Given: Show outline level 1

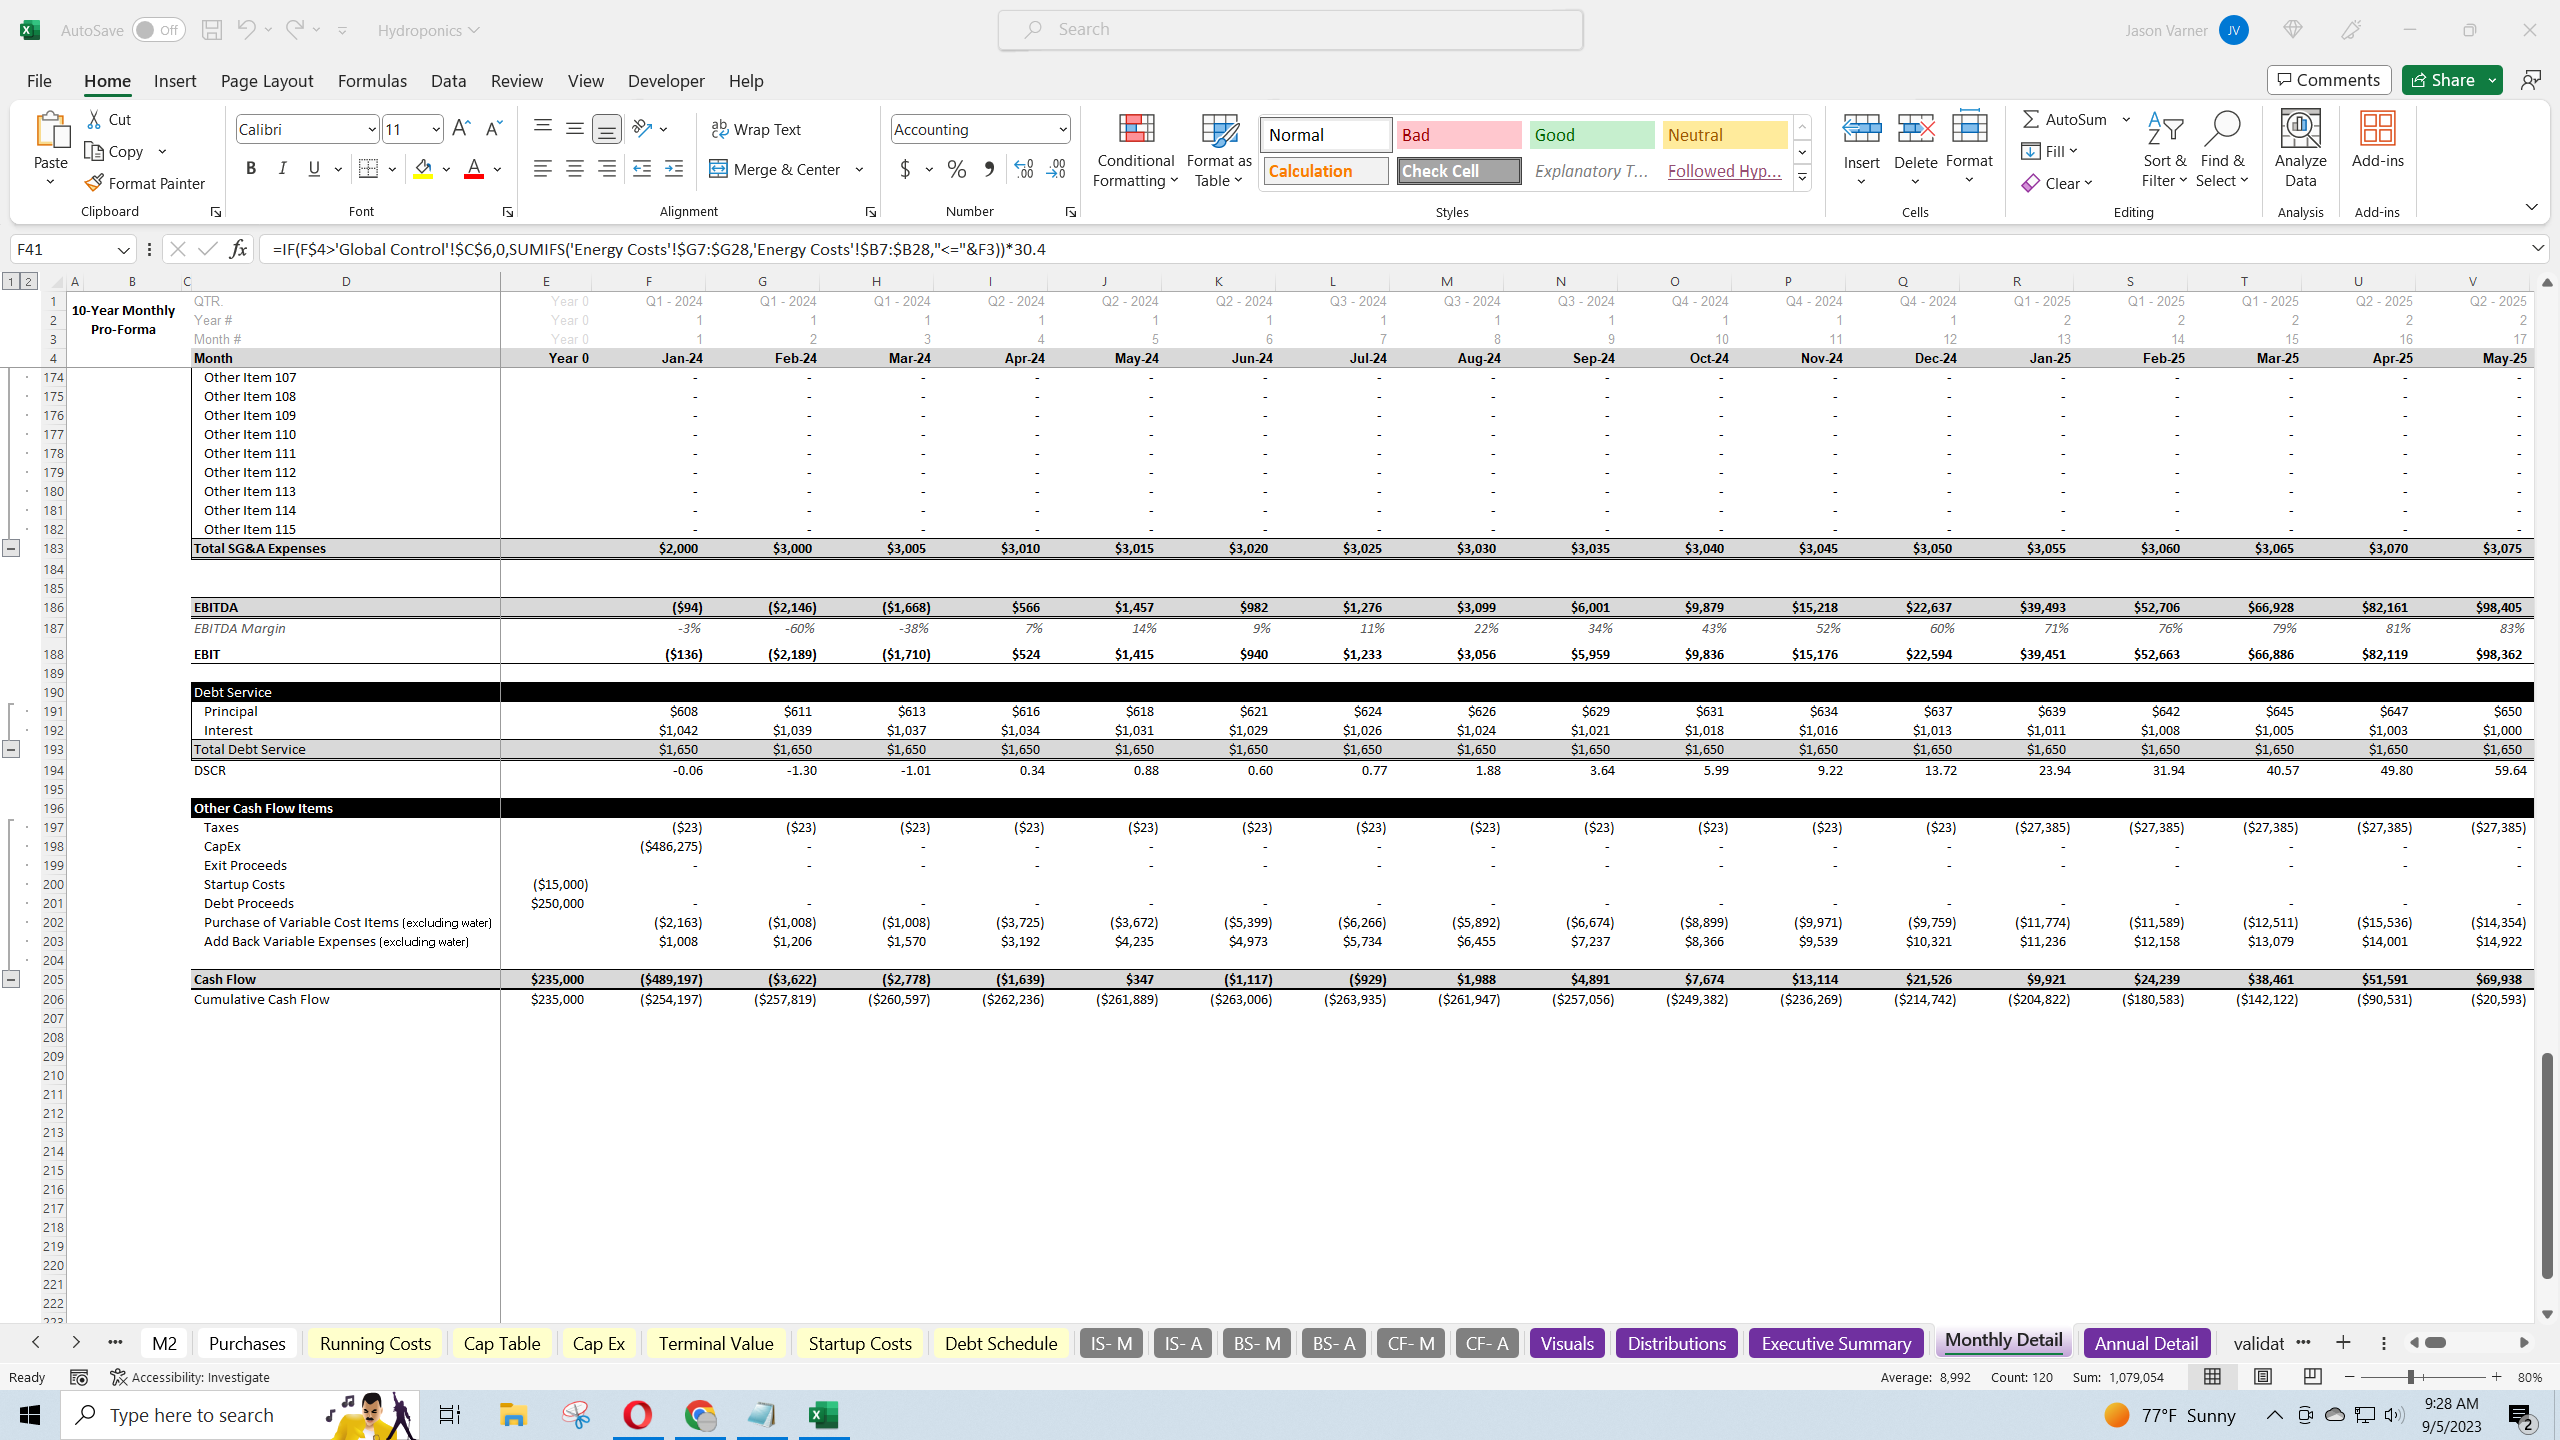Looking at the screenshot, I should (11, 281).
